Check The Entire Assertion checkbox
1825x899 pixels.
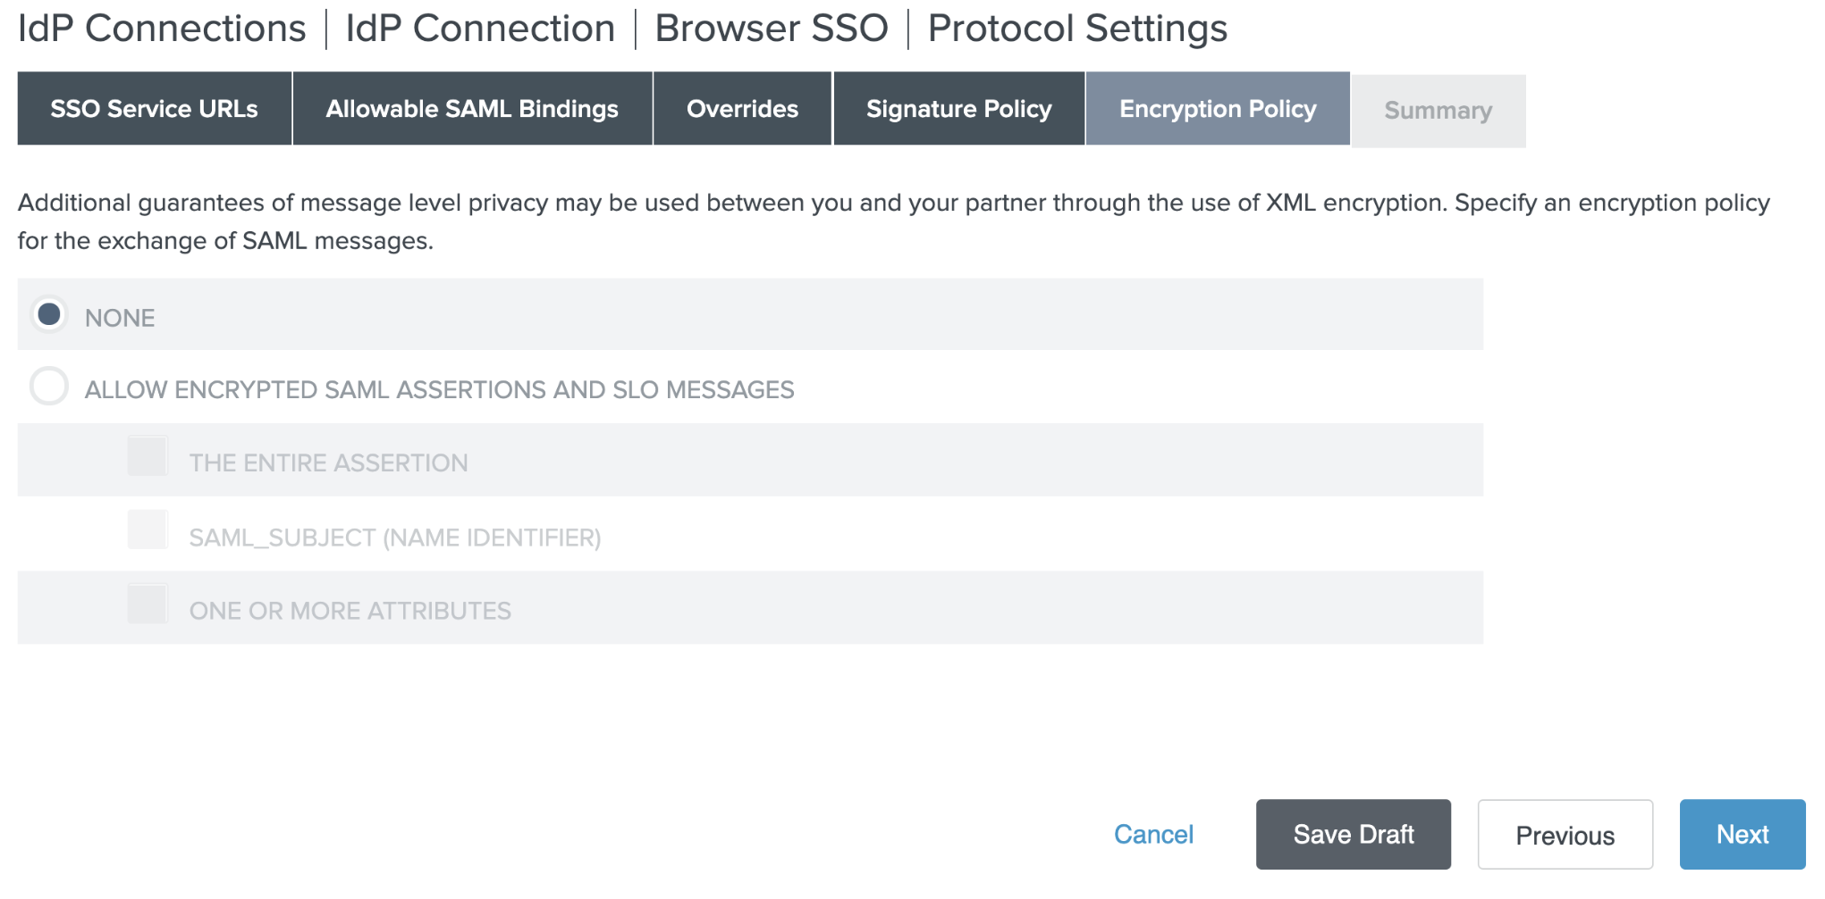[x=148, y=458]
